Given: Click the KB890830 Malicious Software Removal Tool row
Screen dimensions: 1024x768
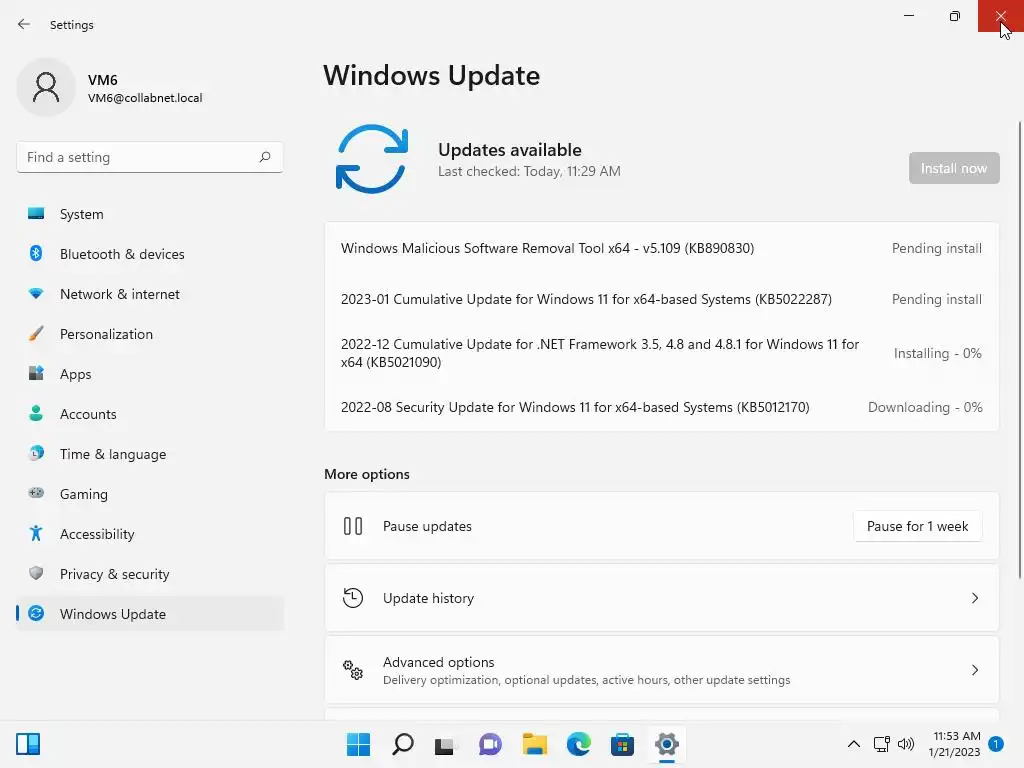Looking at the screenshot, I should point(661,248).
